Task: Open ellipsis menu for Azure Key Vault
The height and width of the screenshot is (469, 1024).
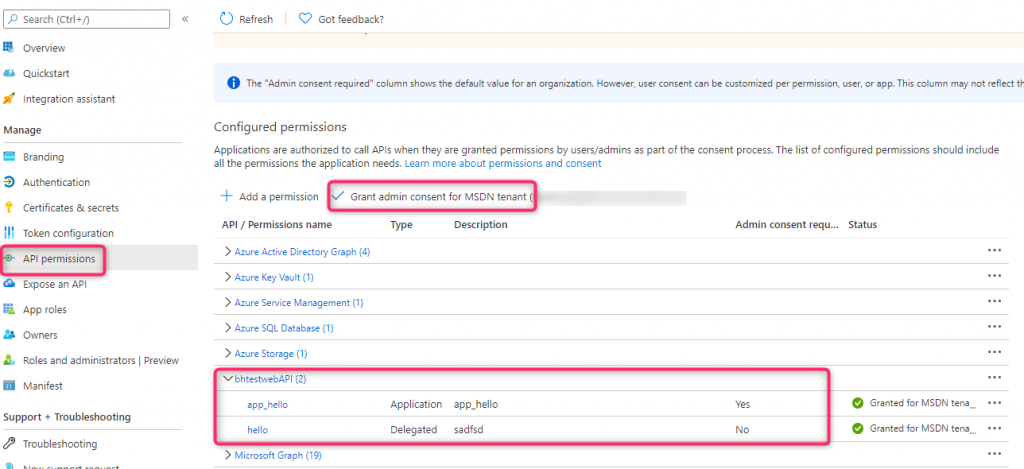Action: [995, 276]
